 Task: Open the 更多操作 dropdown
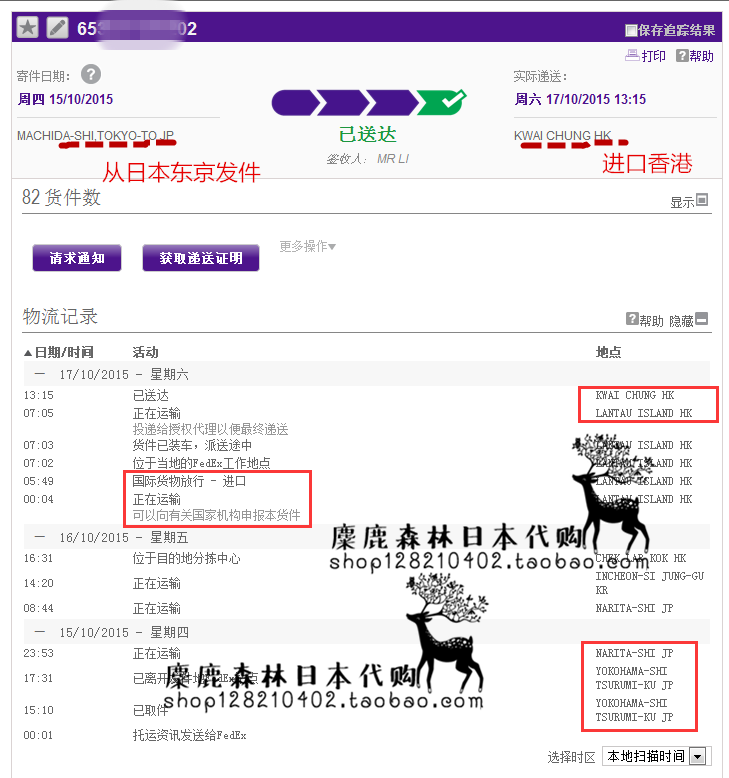click(x=308, y=246)
